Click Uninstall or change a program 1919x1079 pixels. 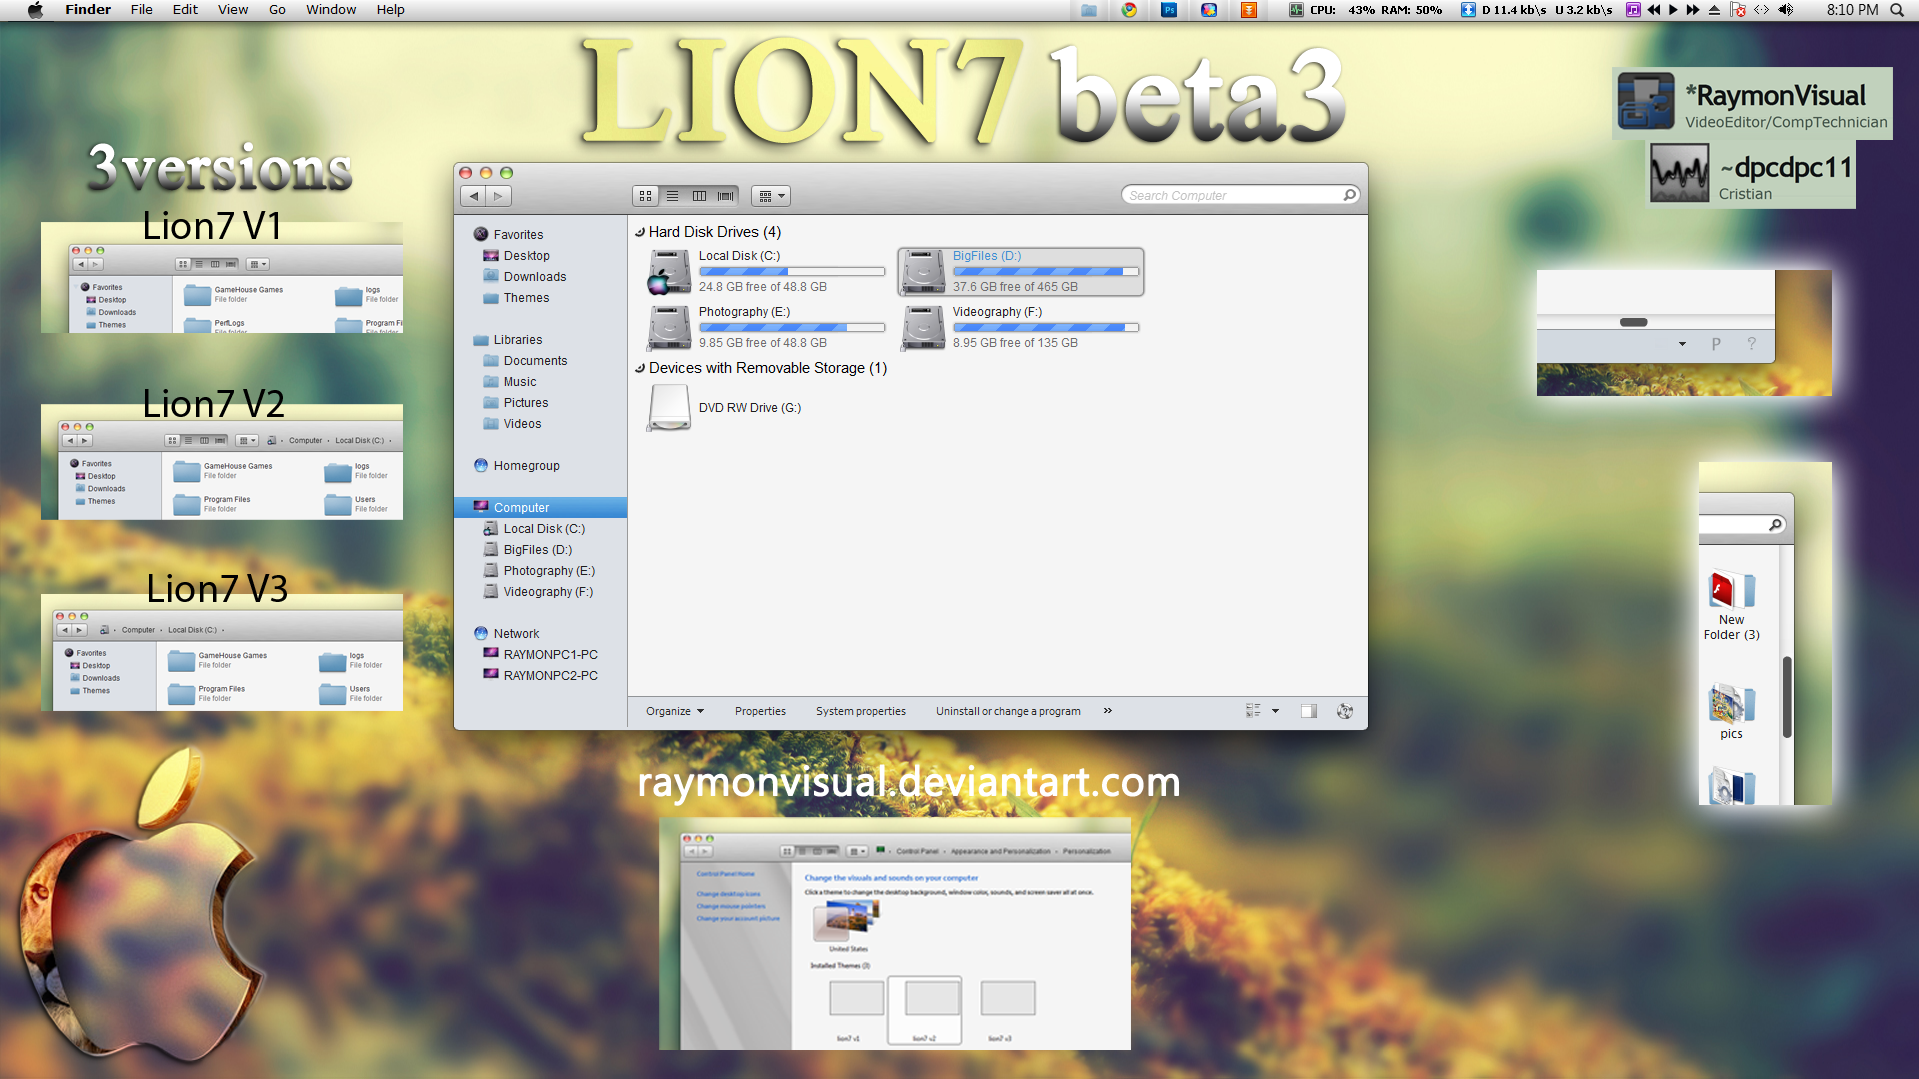(x=1007, y=711)
